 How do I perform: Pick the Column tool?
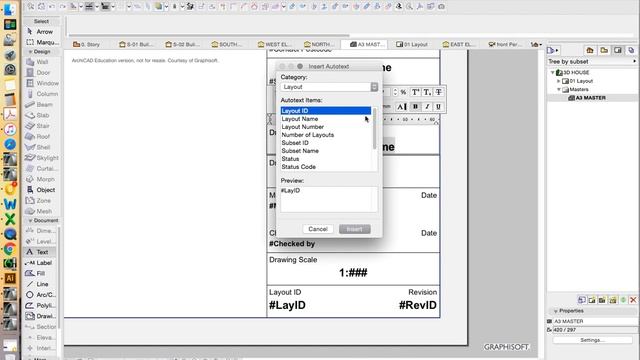click(x=42, y=94)
